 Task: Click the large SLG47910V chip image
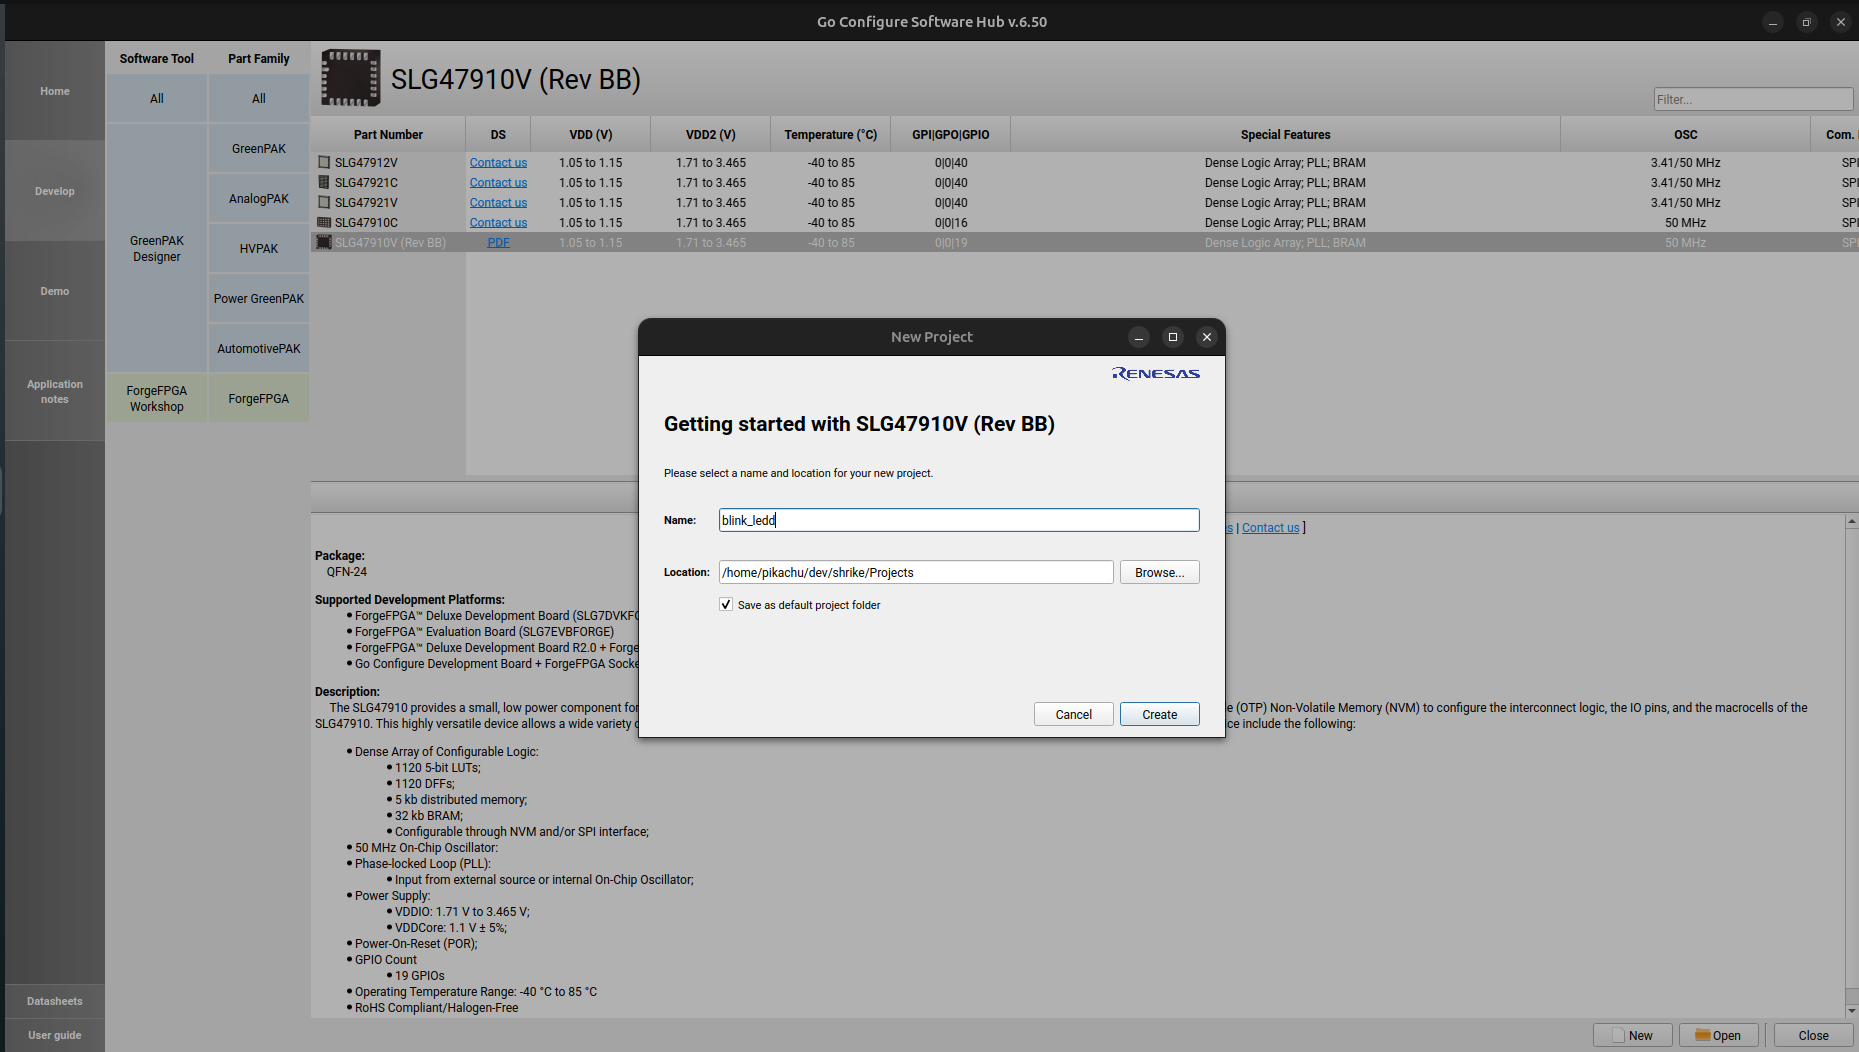coord(350,78)
